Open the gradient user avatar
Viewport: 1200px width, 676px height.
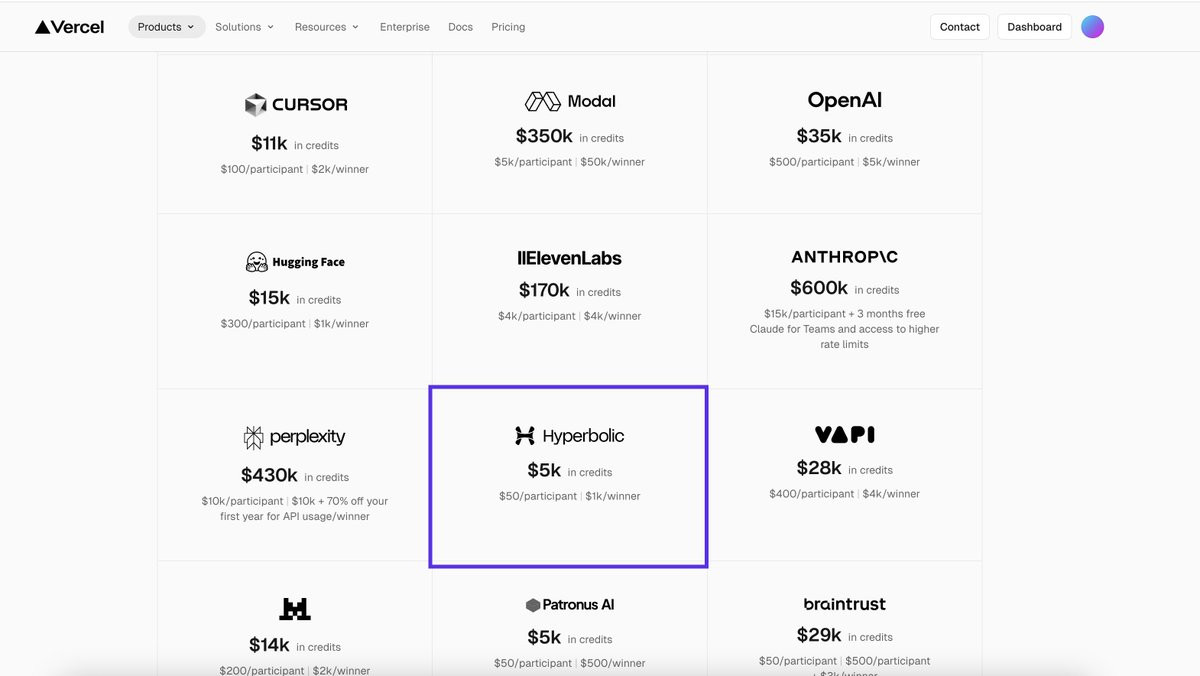click(1093, 27)
